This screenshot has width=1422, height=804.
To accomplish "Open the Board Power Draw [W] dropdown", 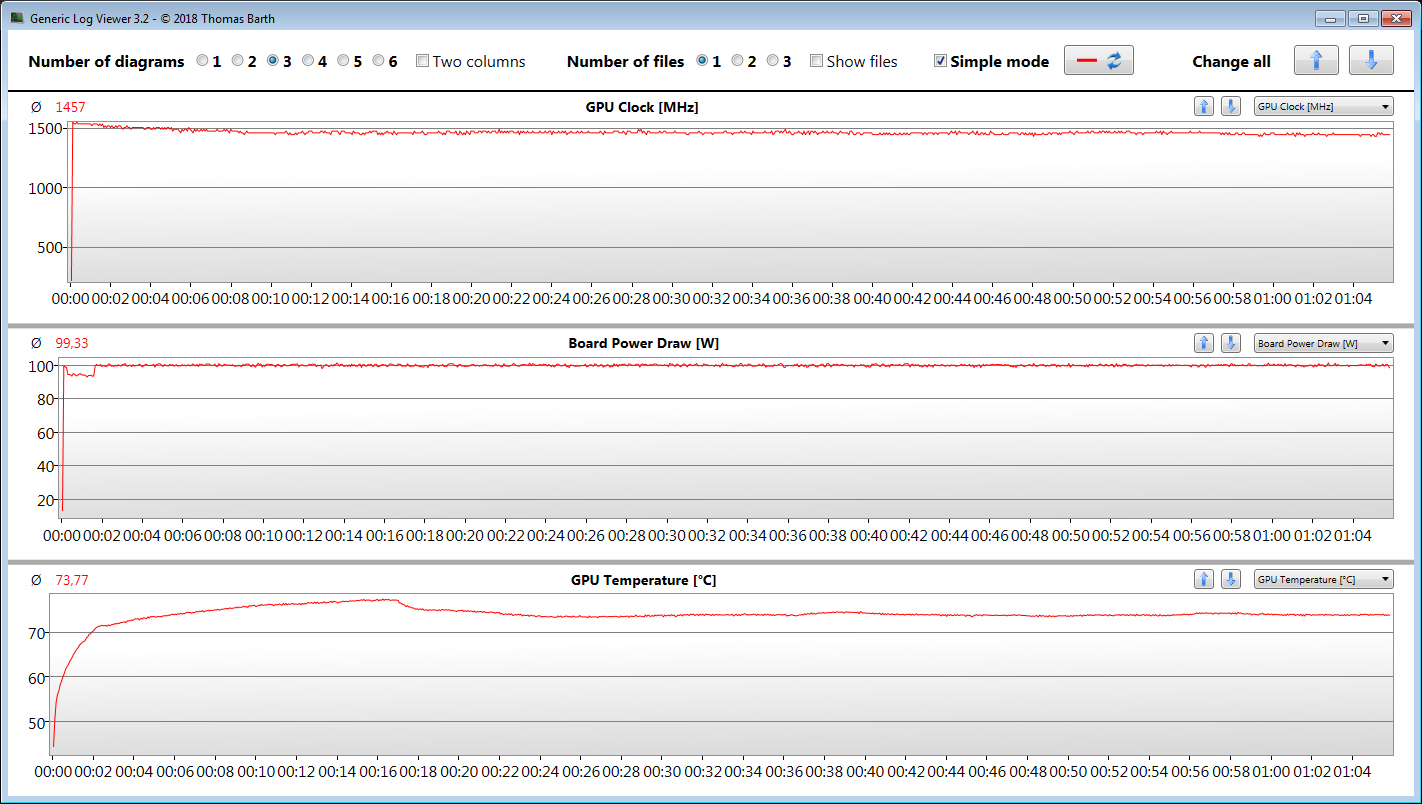I will (x=1324, y=343).
